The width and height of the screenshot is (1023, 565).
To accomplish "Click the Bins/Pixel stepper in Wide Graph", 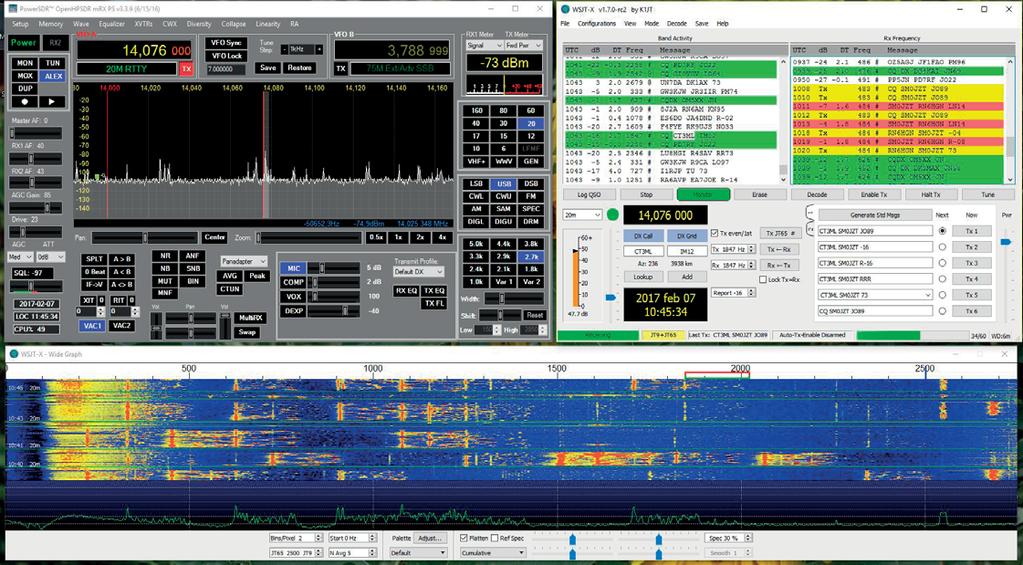I will coord(296,538).
